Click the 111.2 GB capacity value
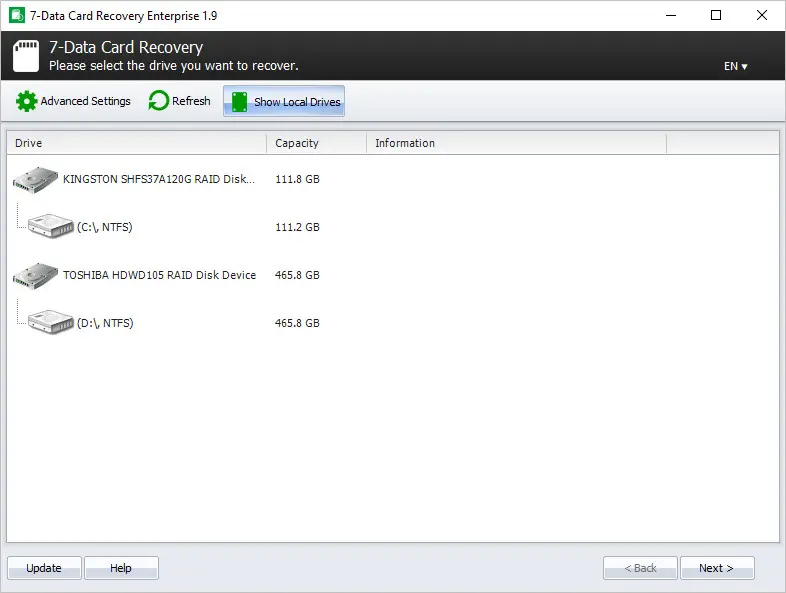 click(297, 227)
